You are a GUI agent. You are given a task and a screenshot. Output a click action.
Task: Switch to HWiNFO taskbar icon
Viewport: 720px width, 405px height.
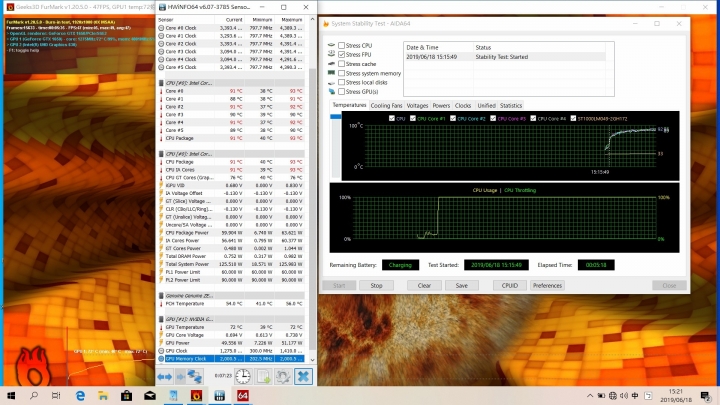[219, 395]
